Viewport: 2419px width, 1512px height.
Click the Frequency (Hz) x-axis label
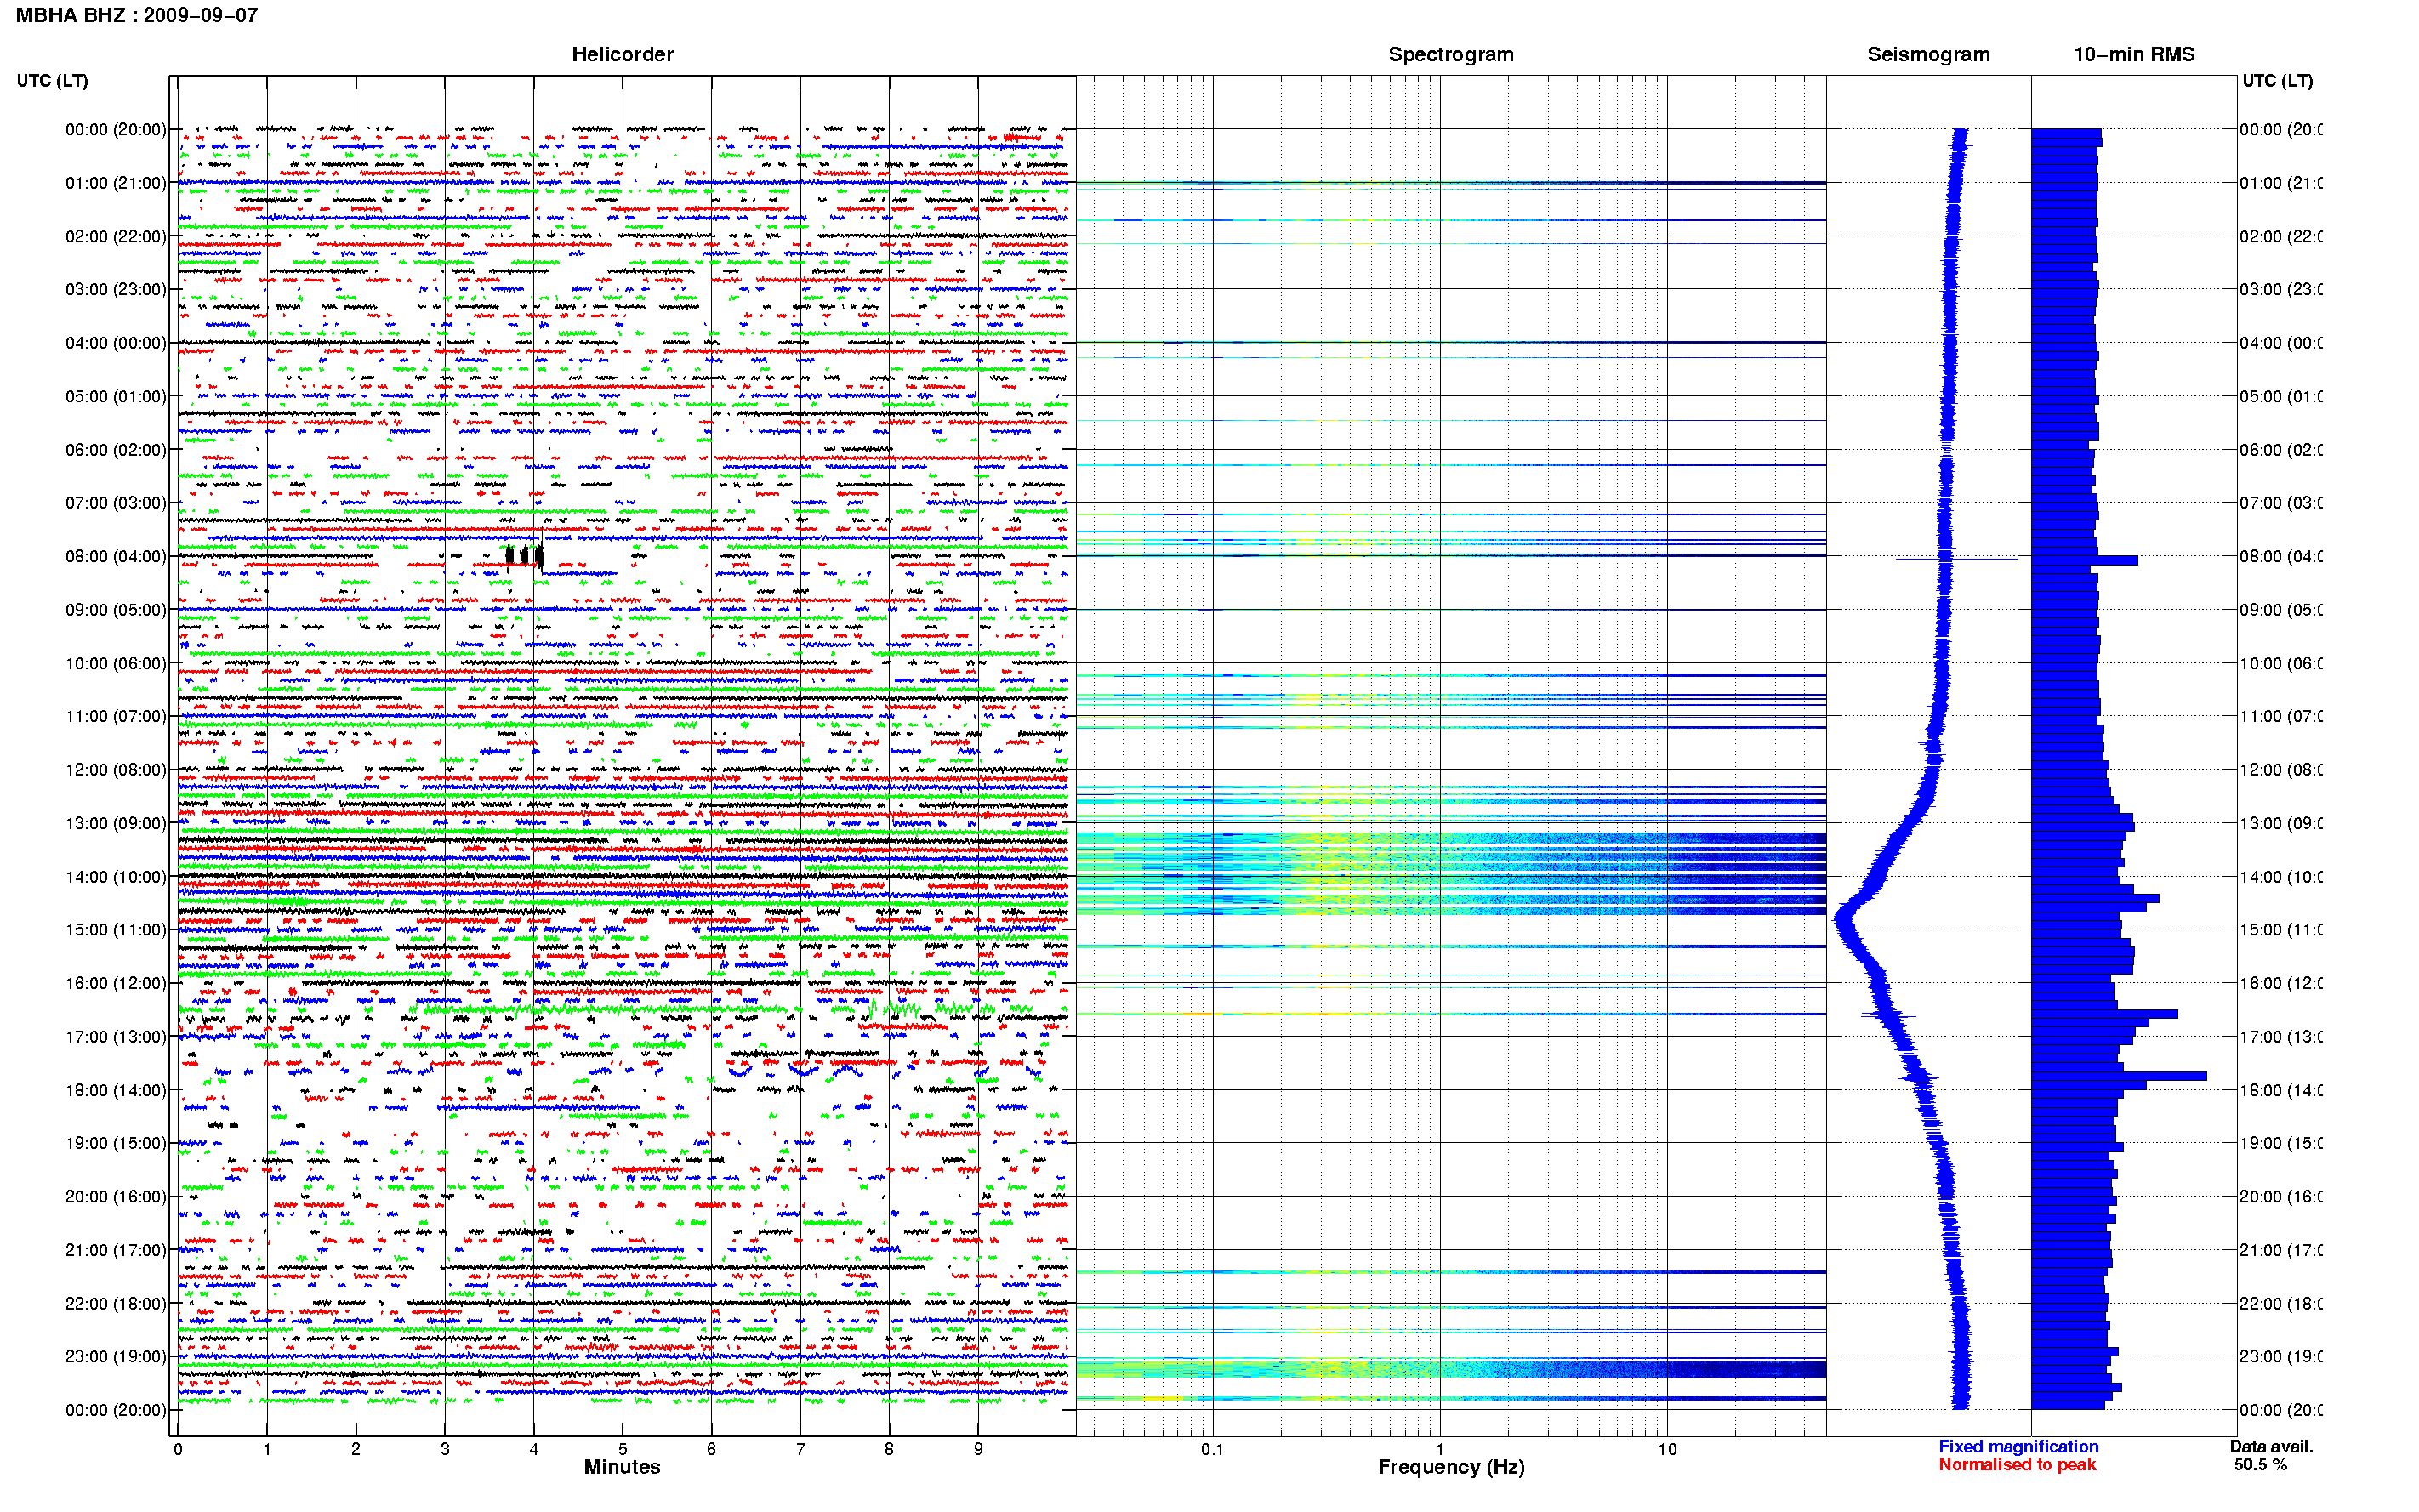(1451, 1467)
